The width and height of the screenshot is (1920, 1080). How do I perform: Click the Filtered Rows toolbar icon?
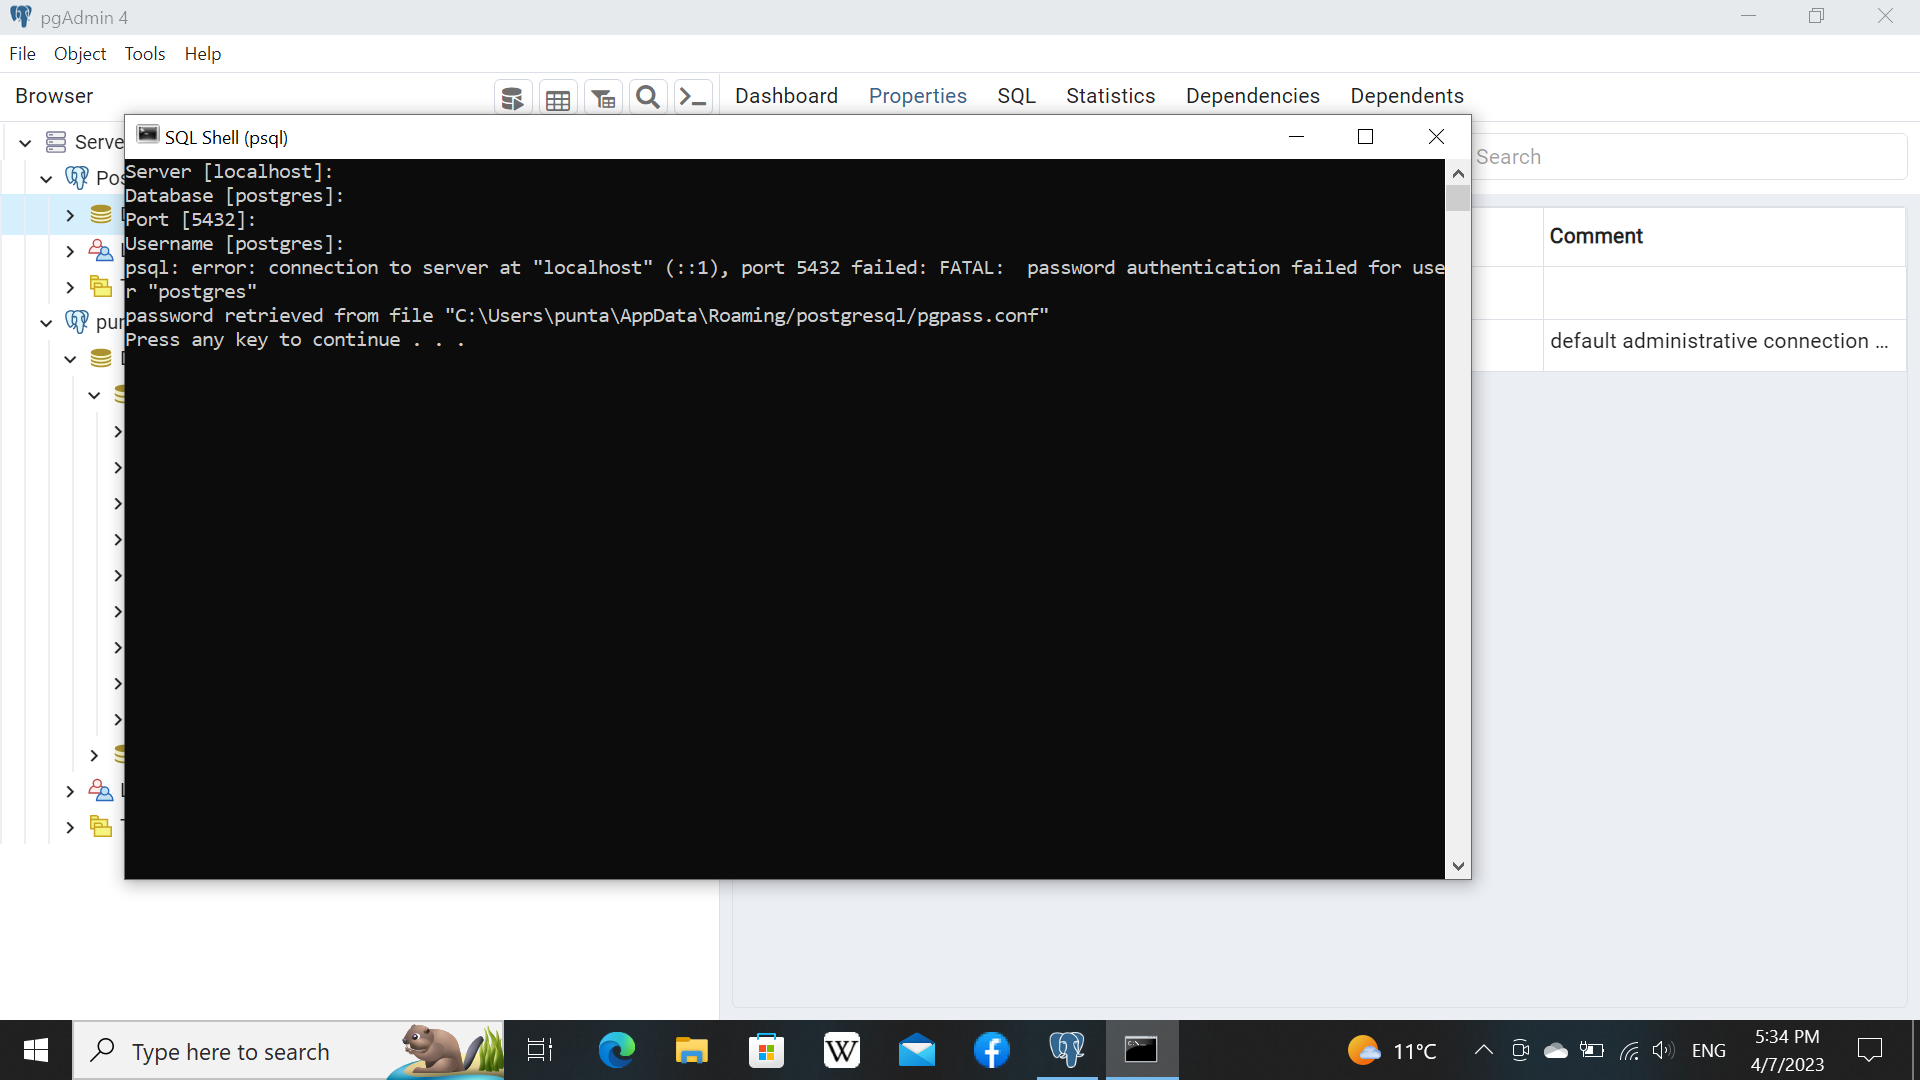pyautogui.click(x=603, y=97)
